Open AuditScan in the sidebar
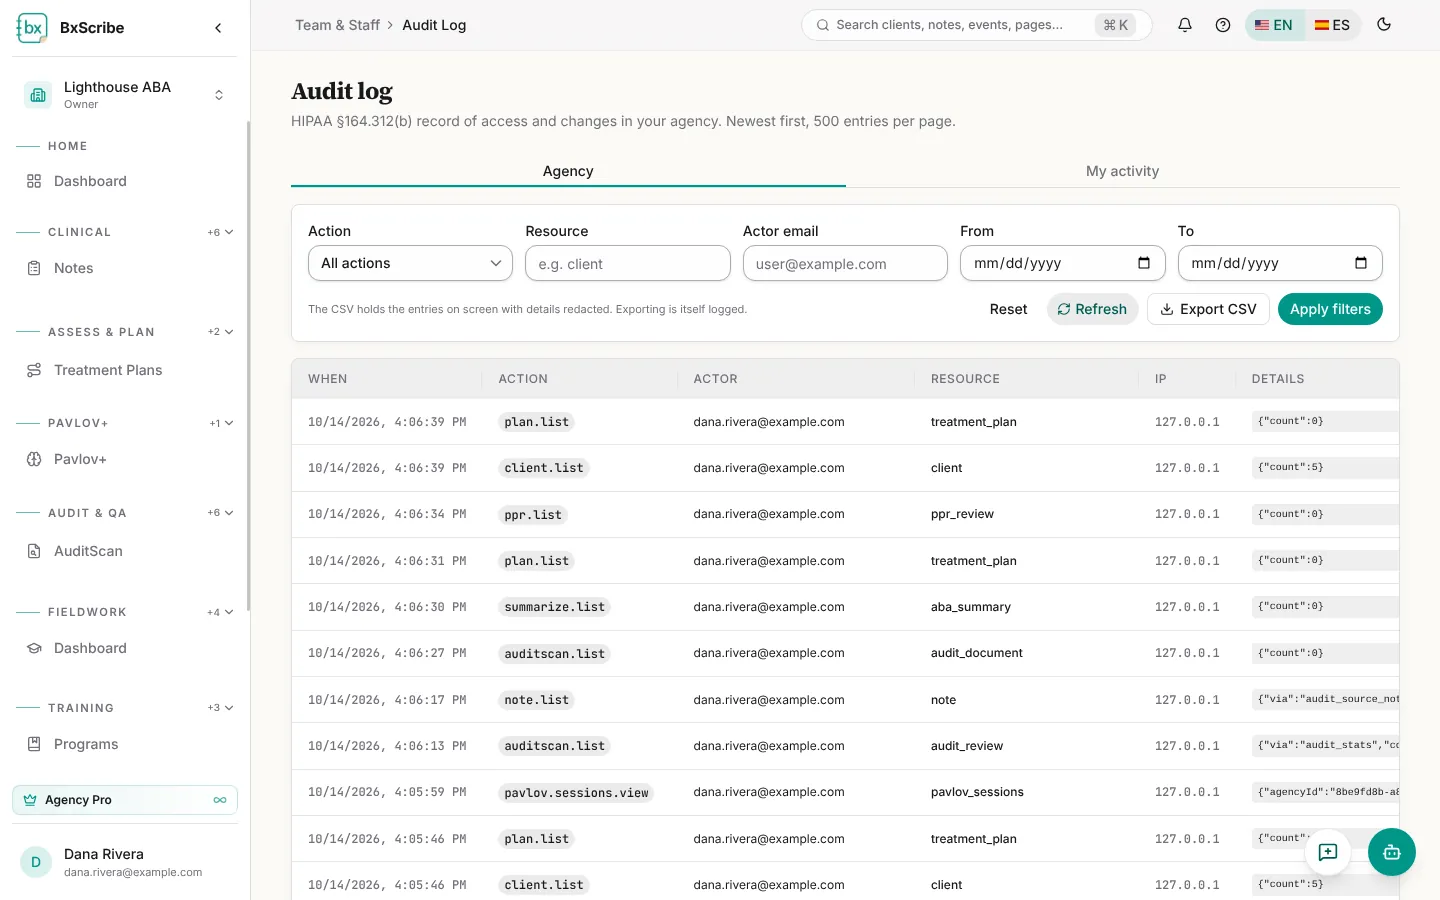Screen dimensions: 1440x900 tap(125, 551)
